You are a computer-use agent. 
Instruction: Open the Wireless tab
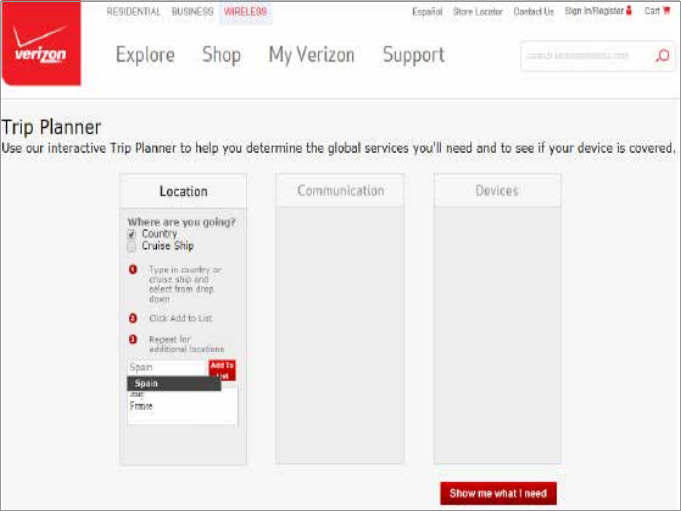(x=245, y=12)
